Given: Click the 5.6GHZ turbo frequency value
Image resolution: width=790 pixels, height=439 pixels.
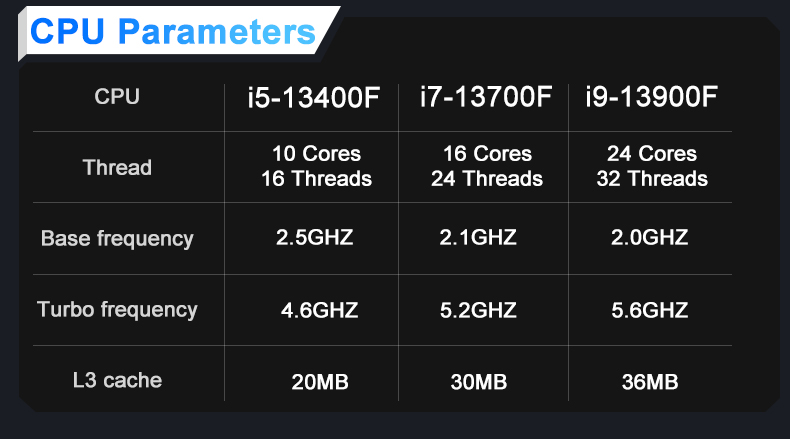Looking at the screenshot, I should (x=649, y=310).
